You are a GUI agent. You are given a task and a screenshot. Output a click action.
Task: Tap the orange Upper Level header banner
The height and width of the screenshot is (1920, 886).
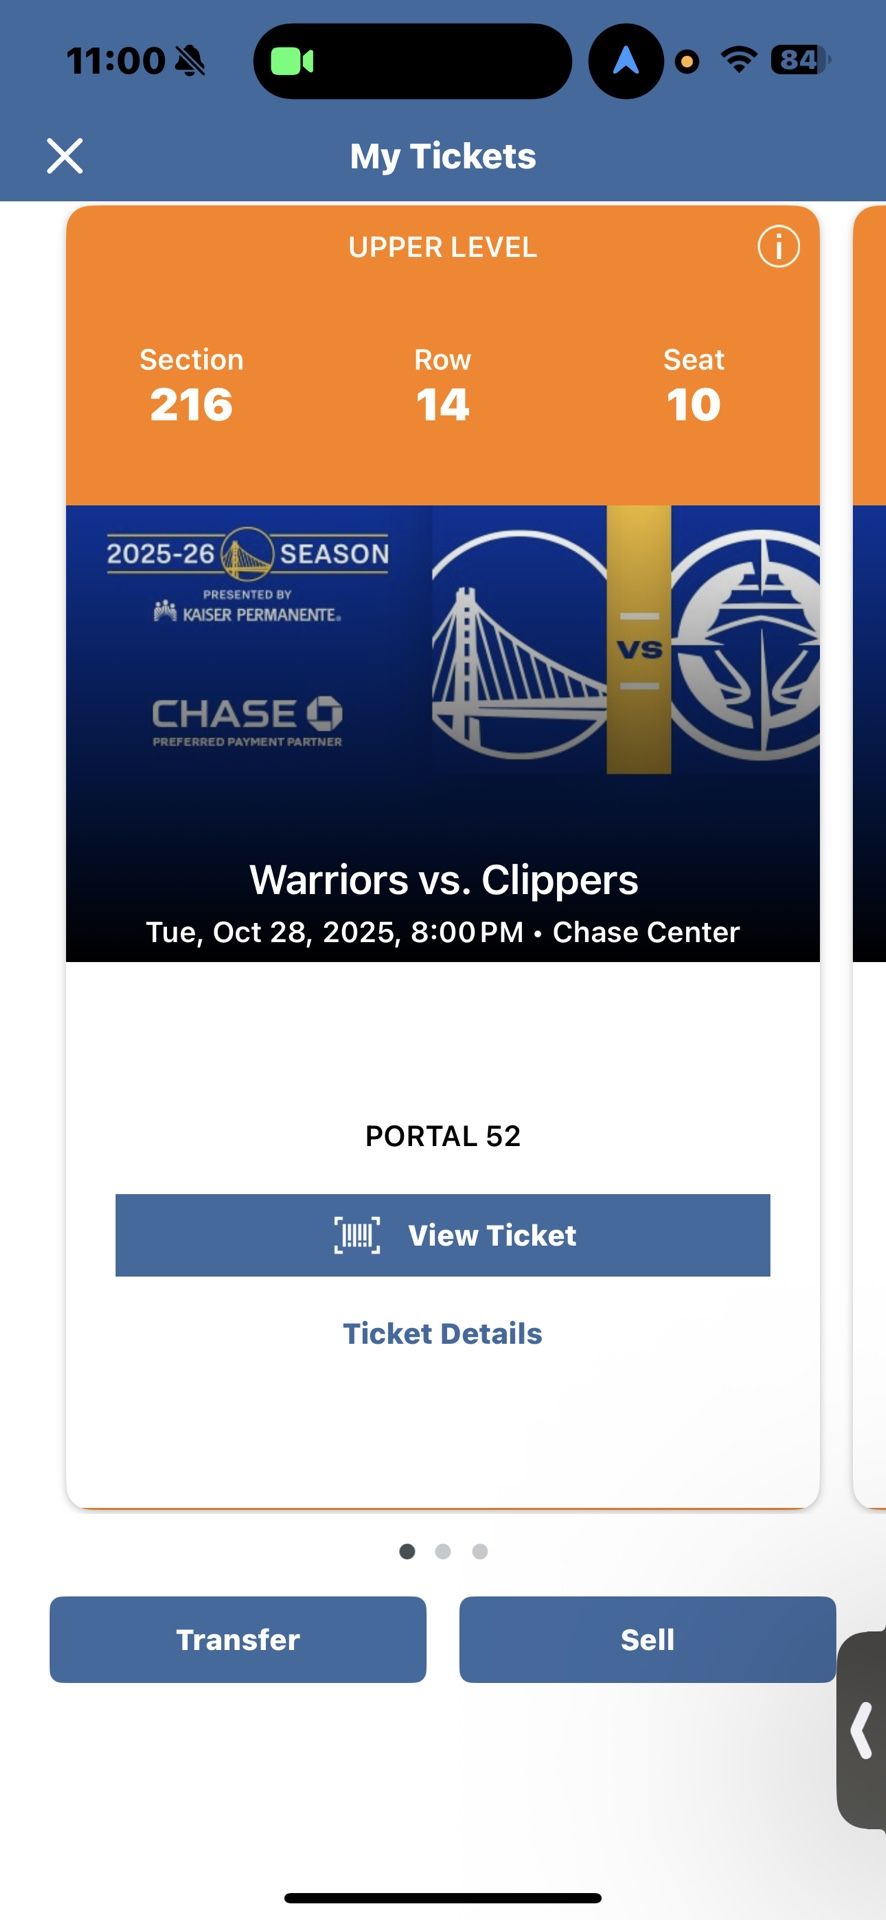442,247
